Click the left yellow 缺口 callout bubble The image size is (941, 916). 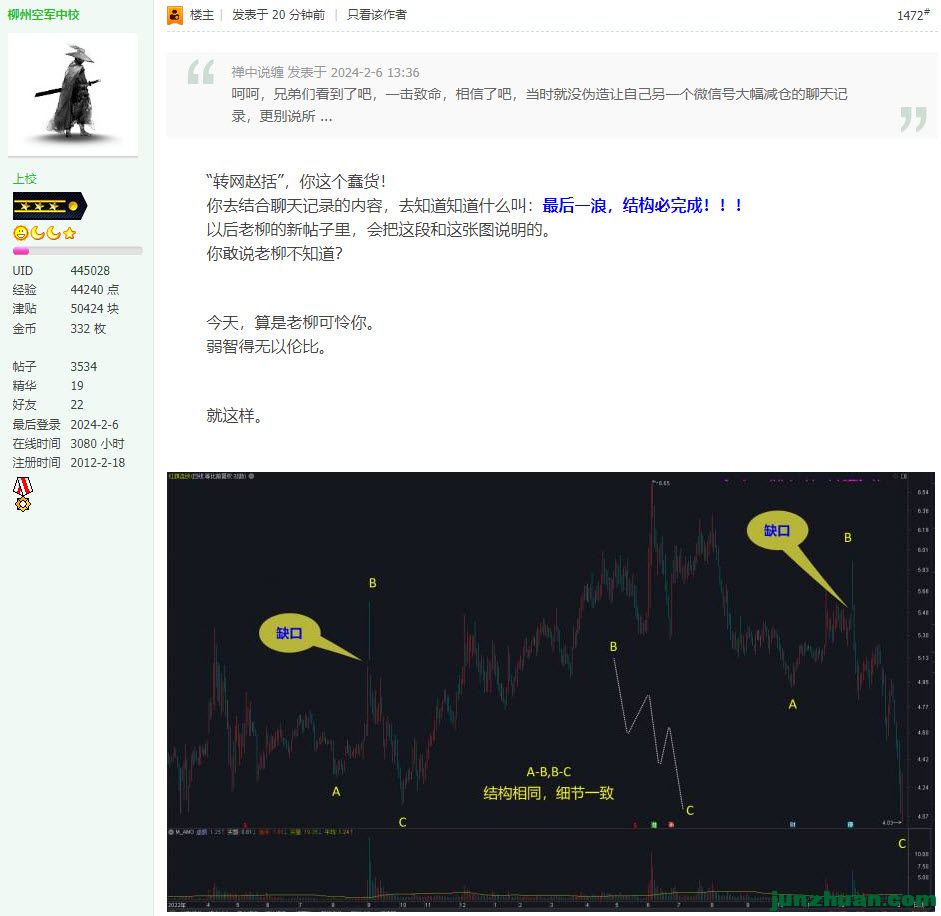click(289, 634)
